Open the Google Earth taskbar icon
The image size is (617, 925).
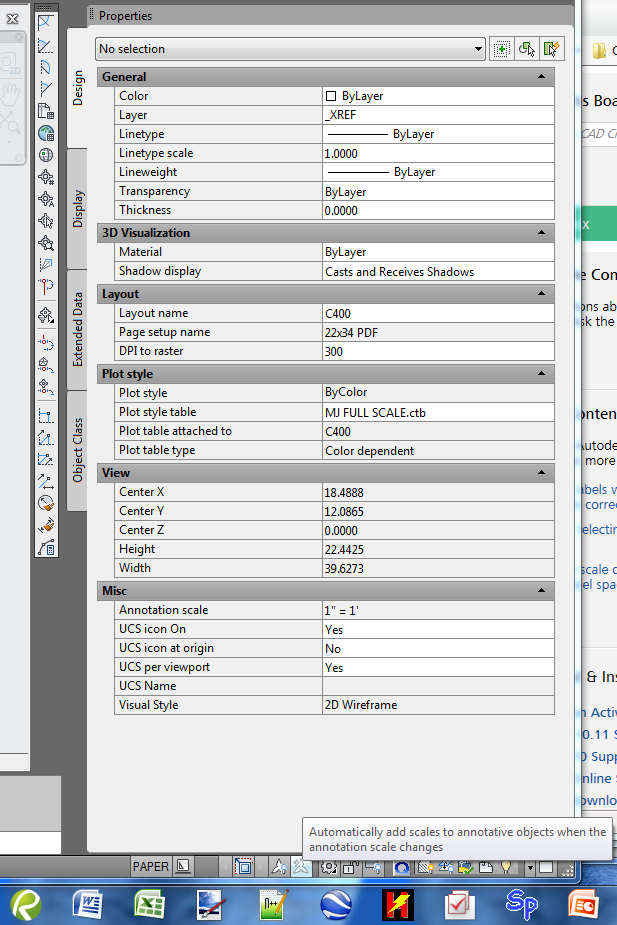336,904
